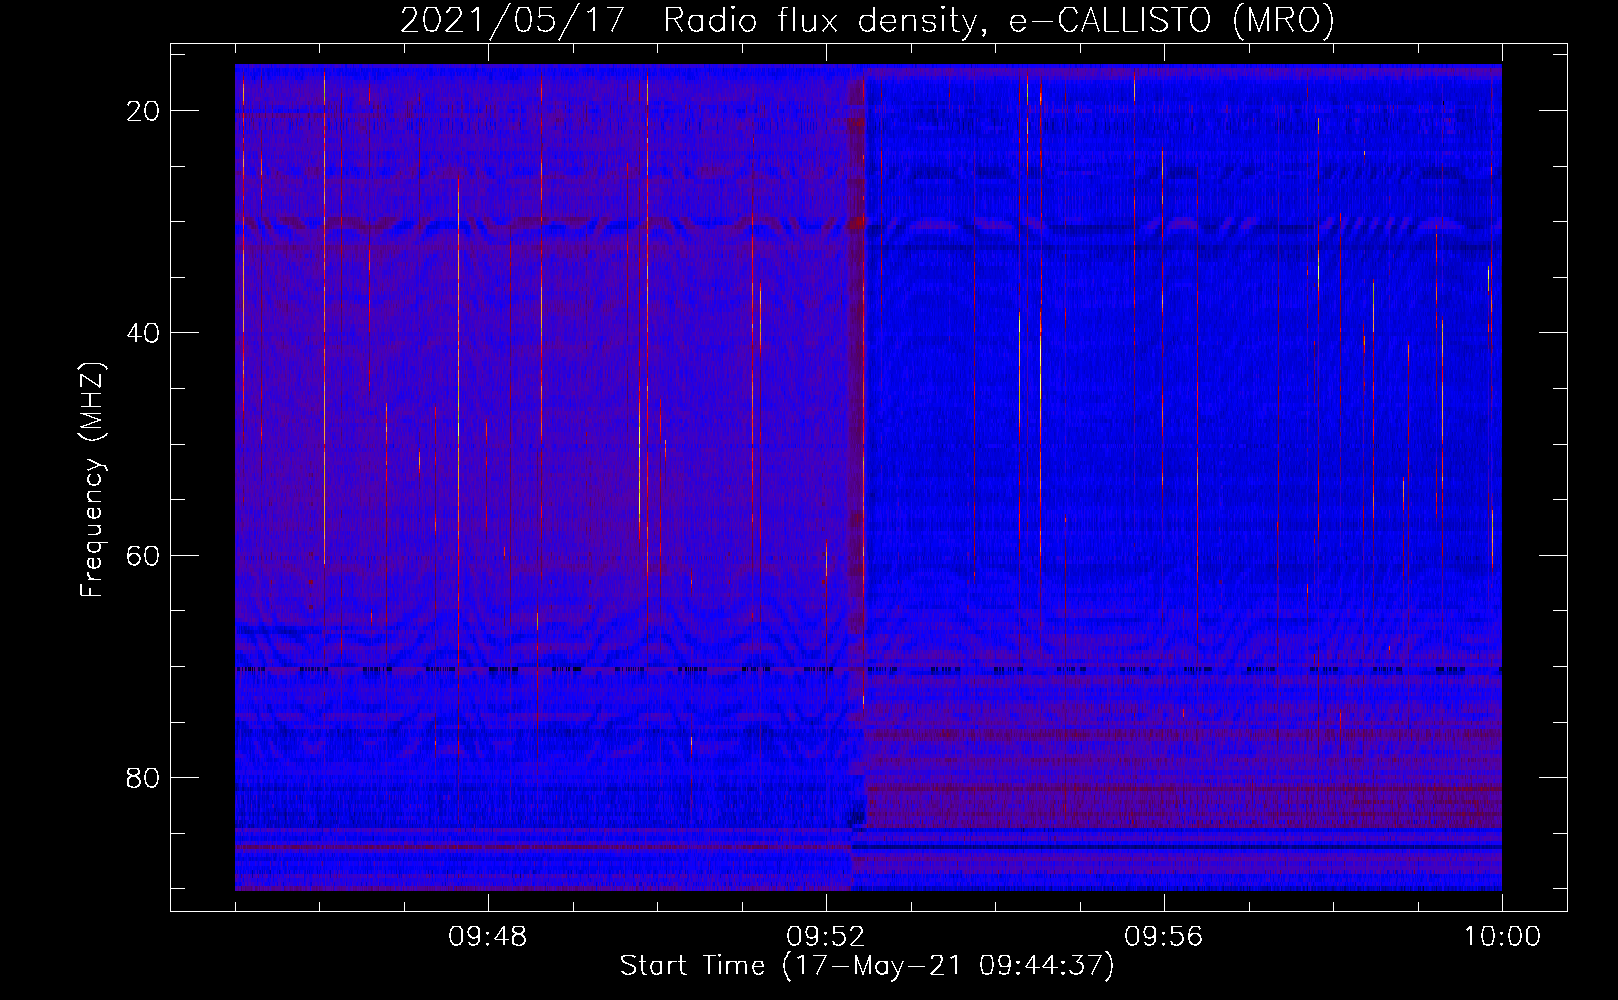The image size is (1618, 1000).
Task: Click the 80 frequency tick label
Action: [143, 777]
